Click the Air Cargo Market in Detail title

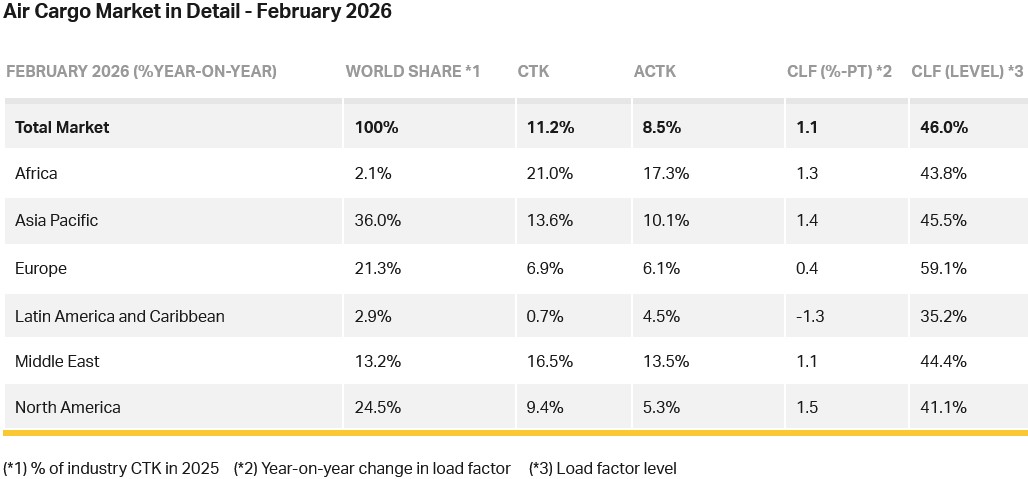click(x=198, y=12)
